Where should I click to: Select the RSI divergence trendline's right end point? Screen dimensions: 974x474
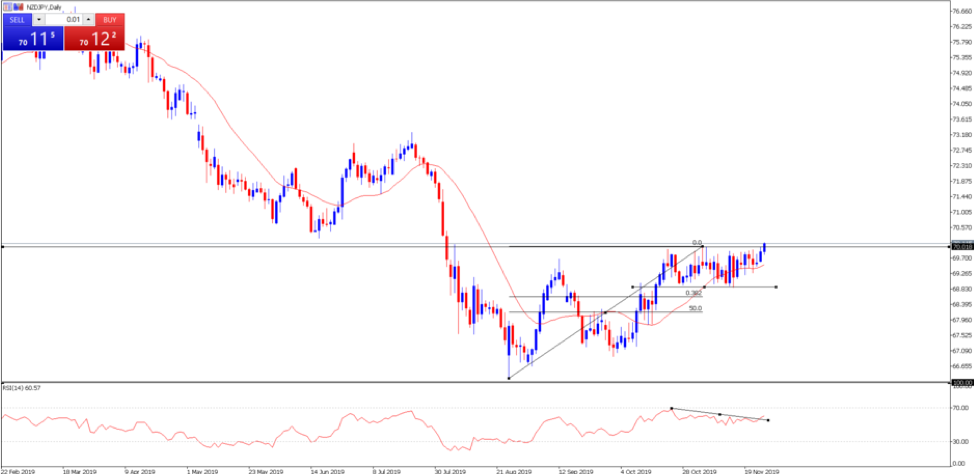coord(768,420)
